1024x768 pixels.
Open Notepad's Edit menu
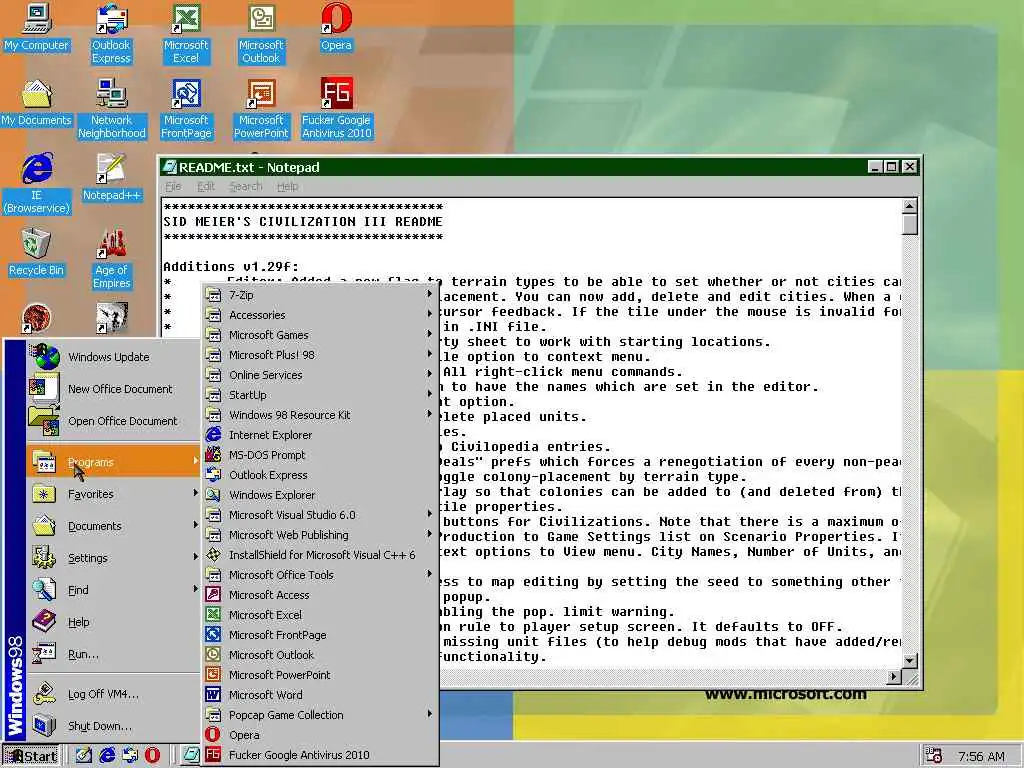click(206, 187)
